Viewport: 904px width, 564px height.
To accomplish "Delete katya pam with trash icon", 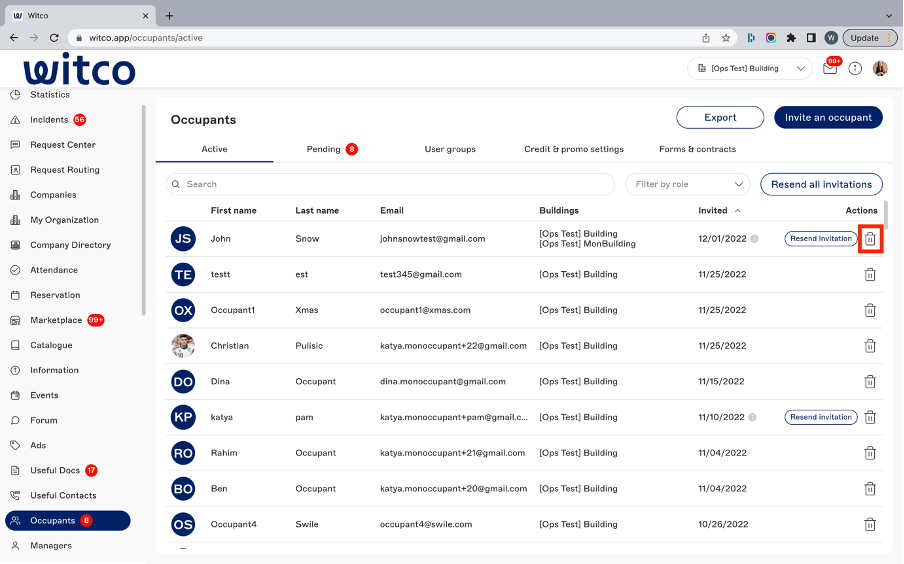I will [870, 418].
